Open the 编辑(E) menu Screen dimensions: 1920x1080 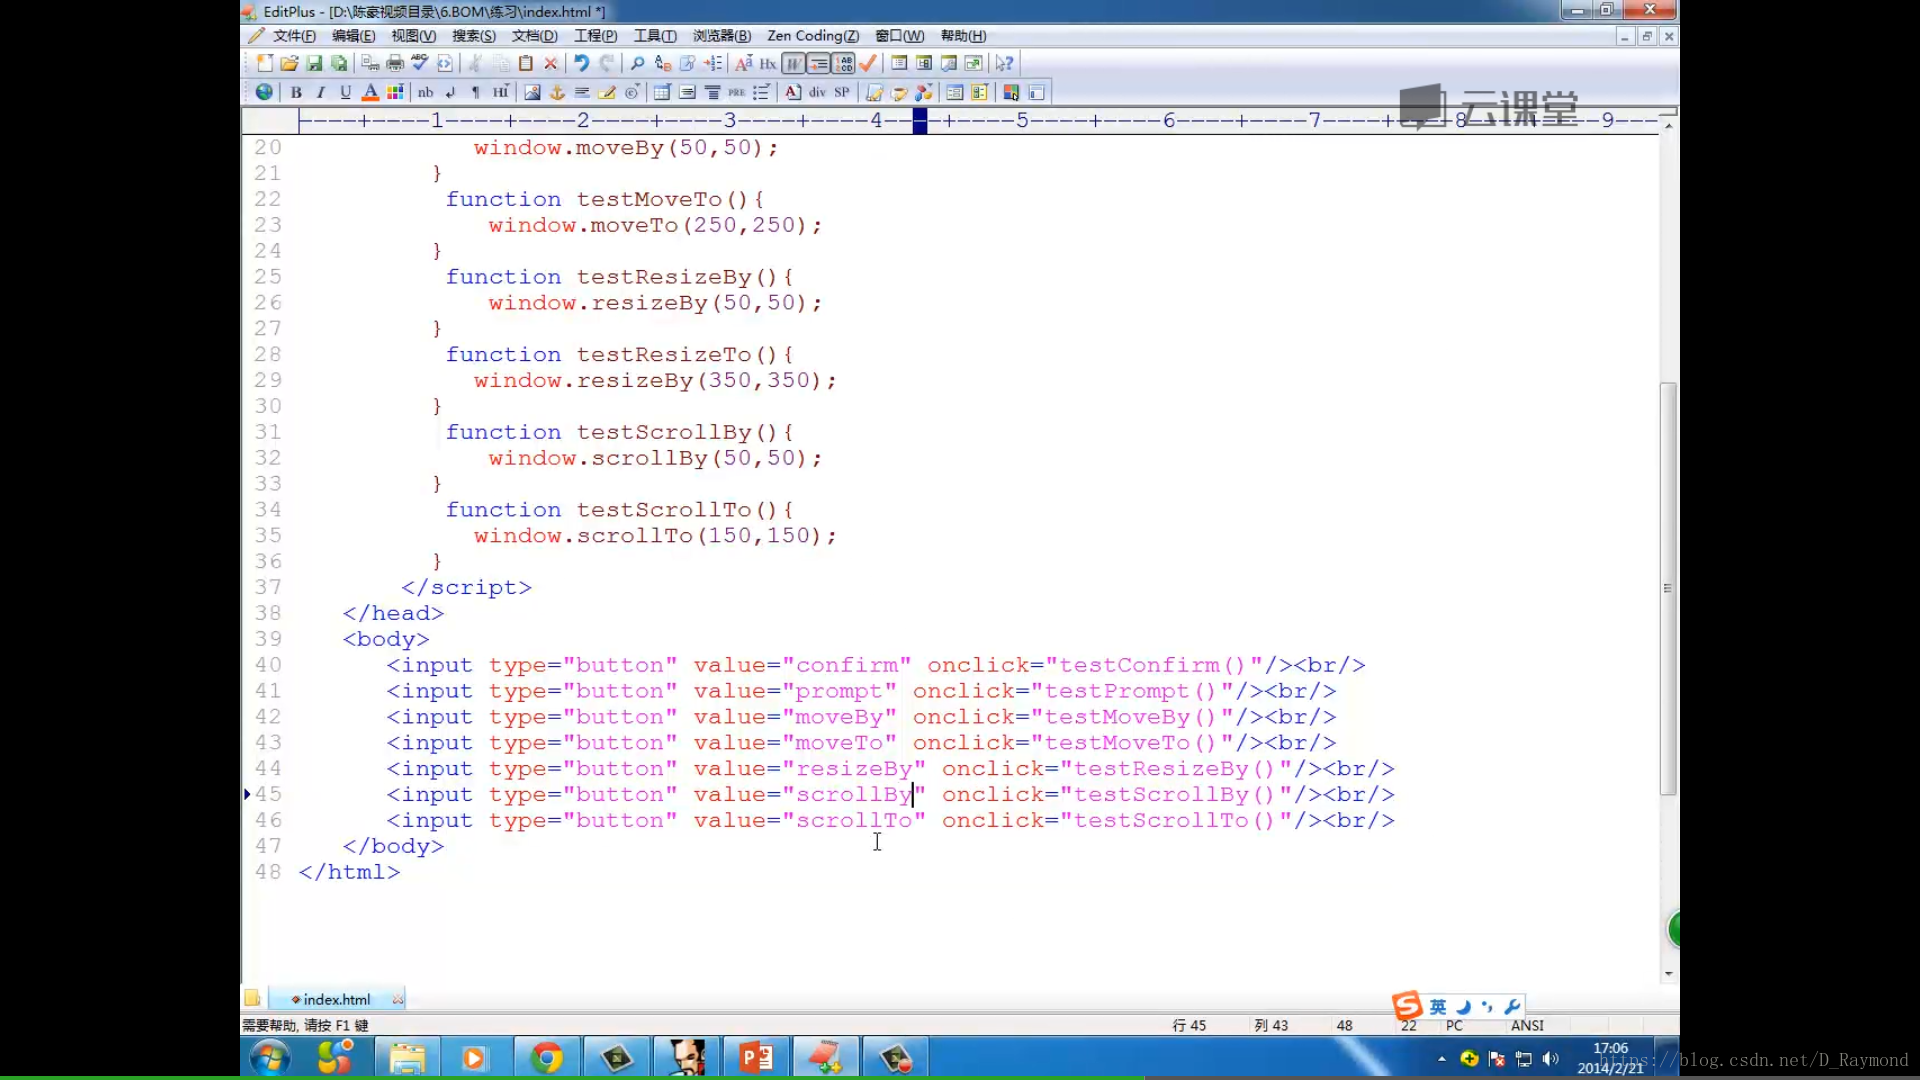pos(353,36)
